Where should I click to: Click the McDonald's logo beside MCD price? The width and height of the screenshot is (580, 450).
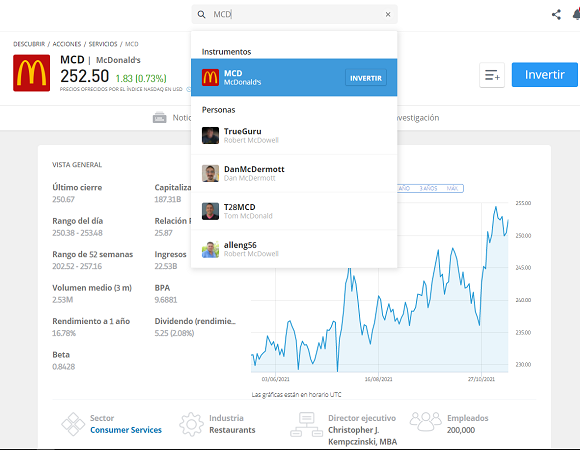pyautogui.click(x=31, y=73)
